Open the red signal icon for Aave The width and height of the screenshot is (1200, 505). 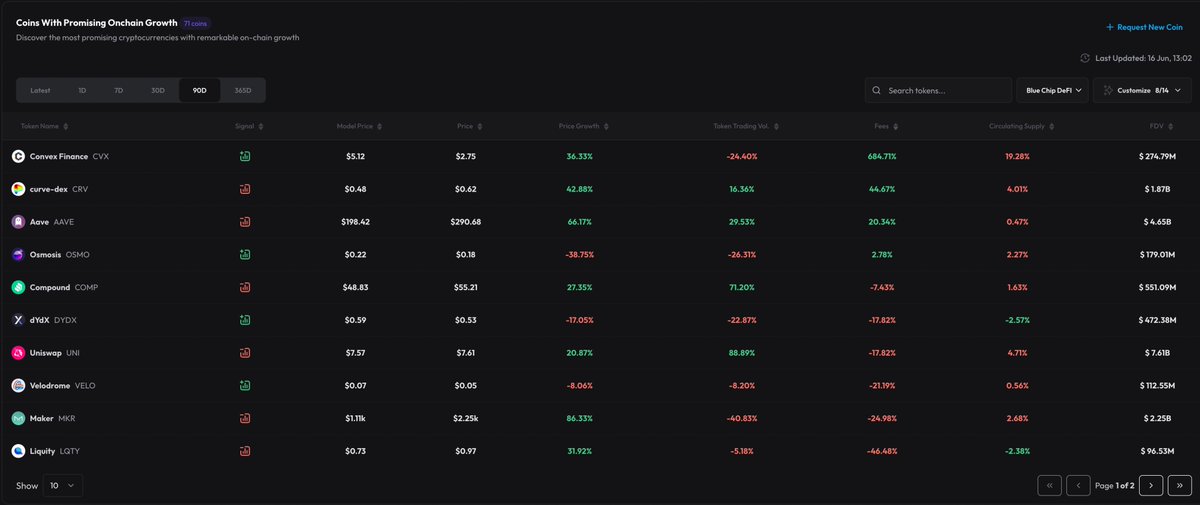pos(245,222)
